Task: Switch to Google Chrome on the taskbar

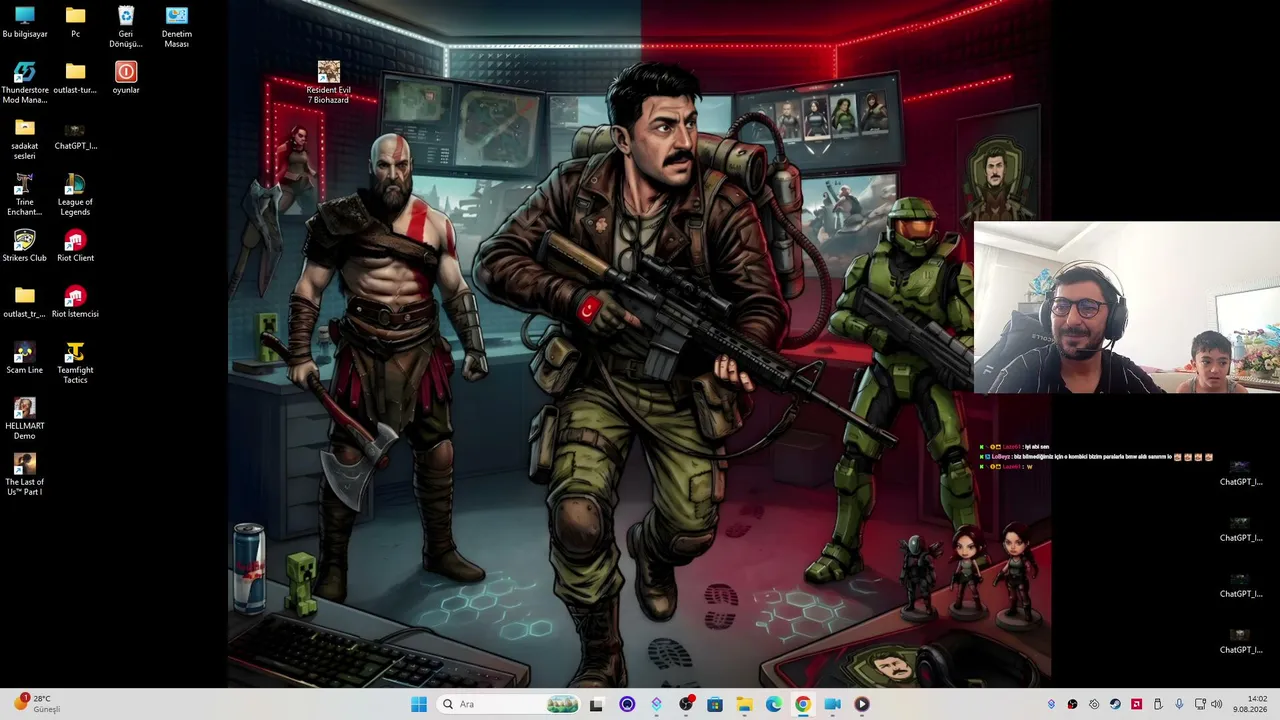Action: pyautogui.click(x=803, y=704)
